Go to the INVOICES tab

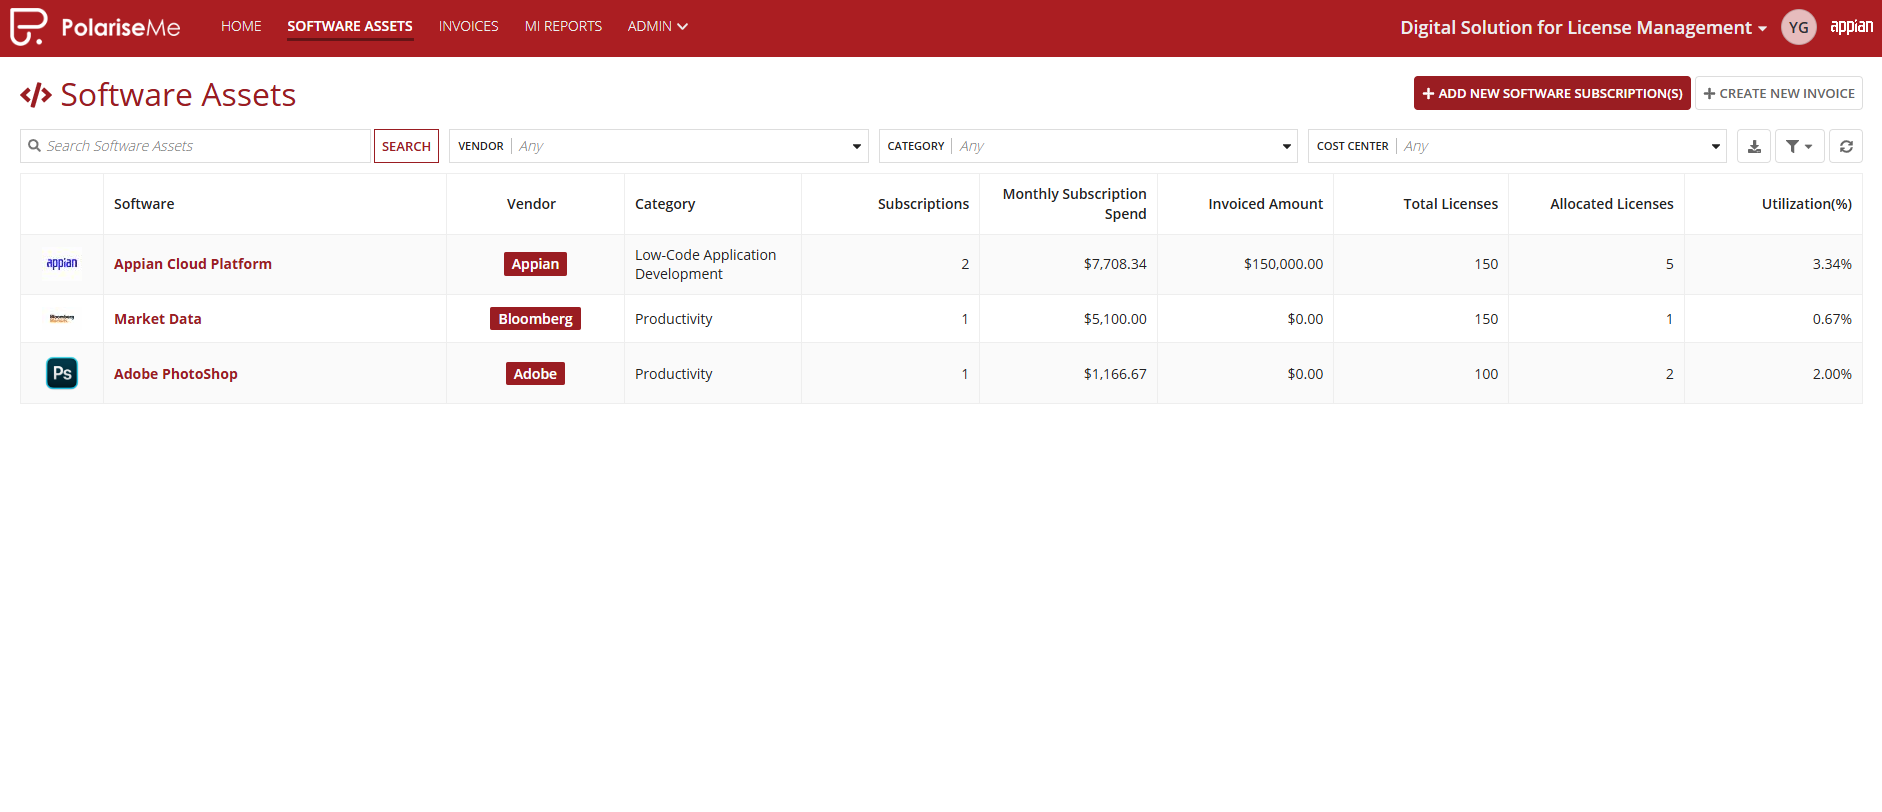point(468,26)
